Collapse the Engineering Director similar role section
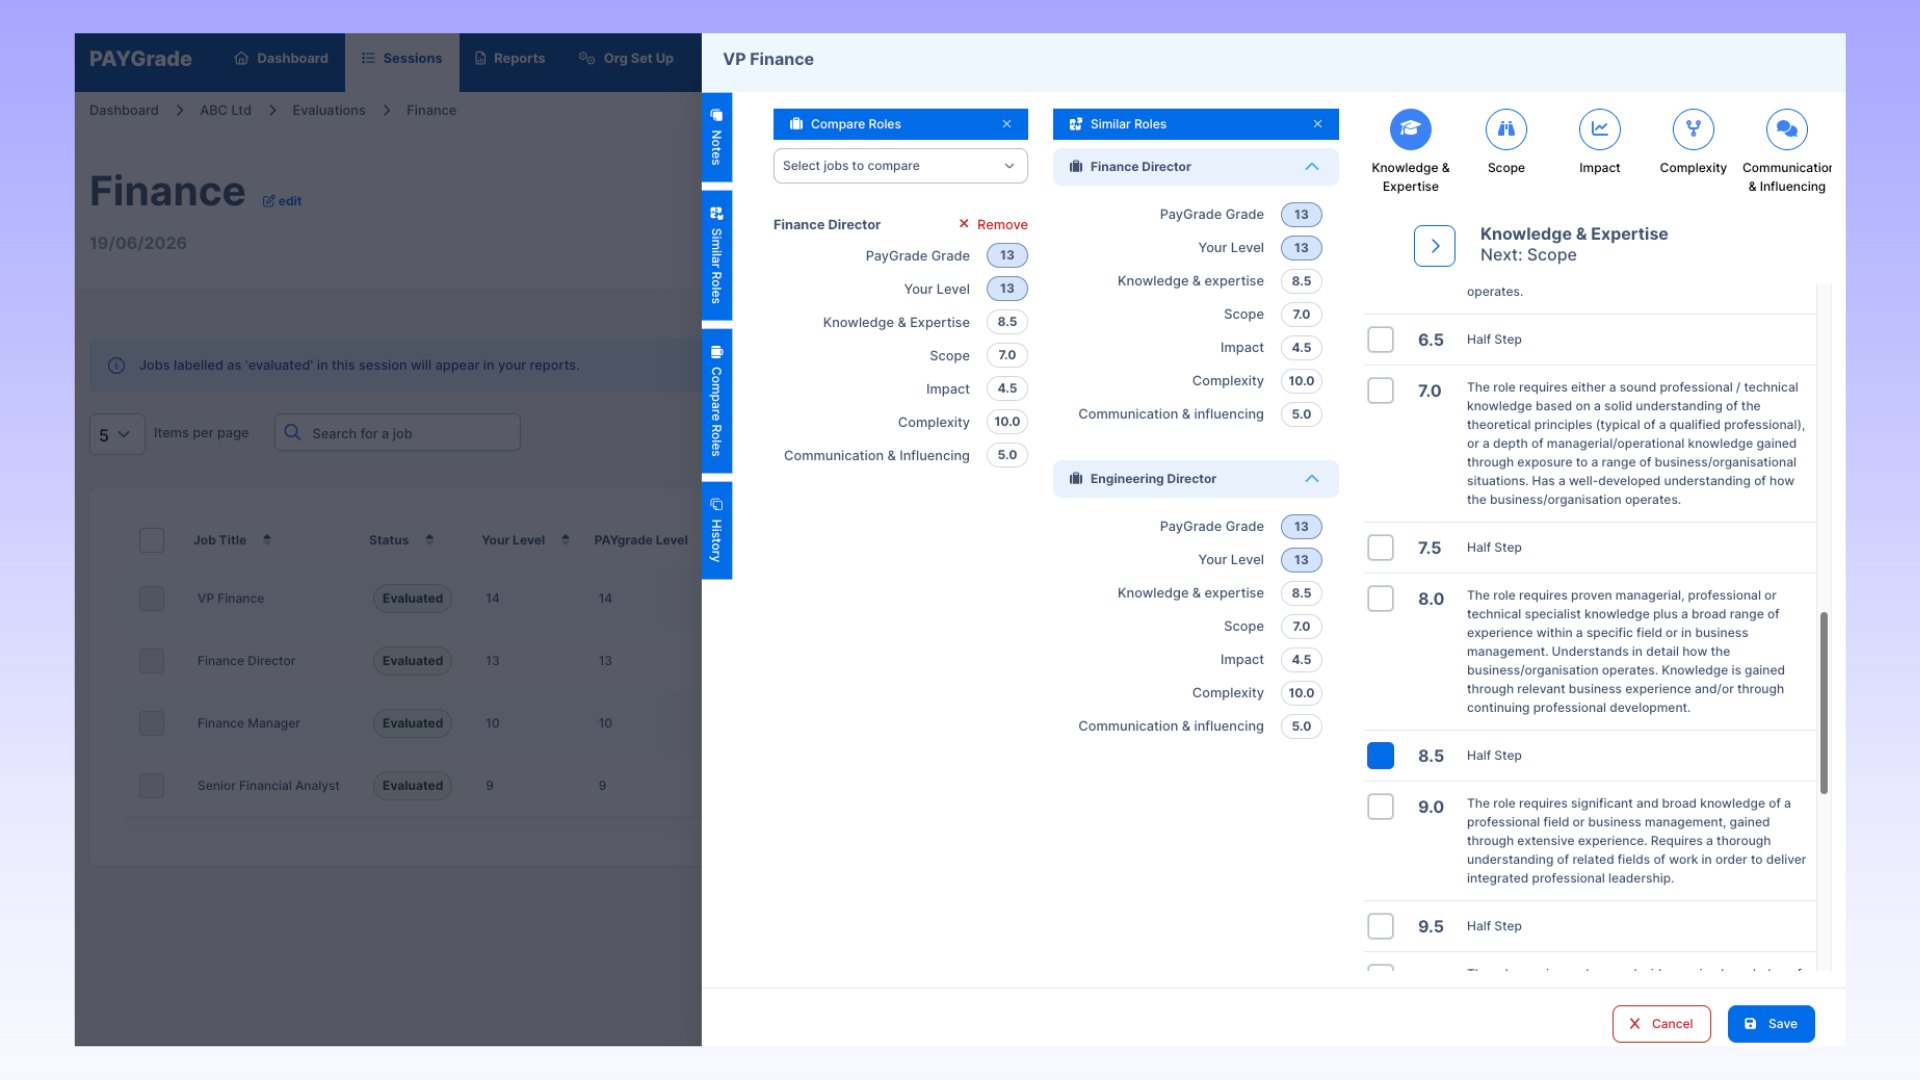The width and height of the screenshot is (1920, 1080). 1312,479
